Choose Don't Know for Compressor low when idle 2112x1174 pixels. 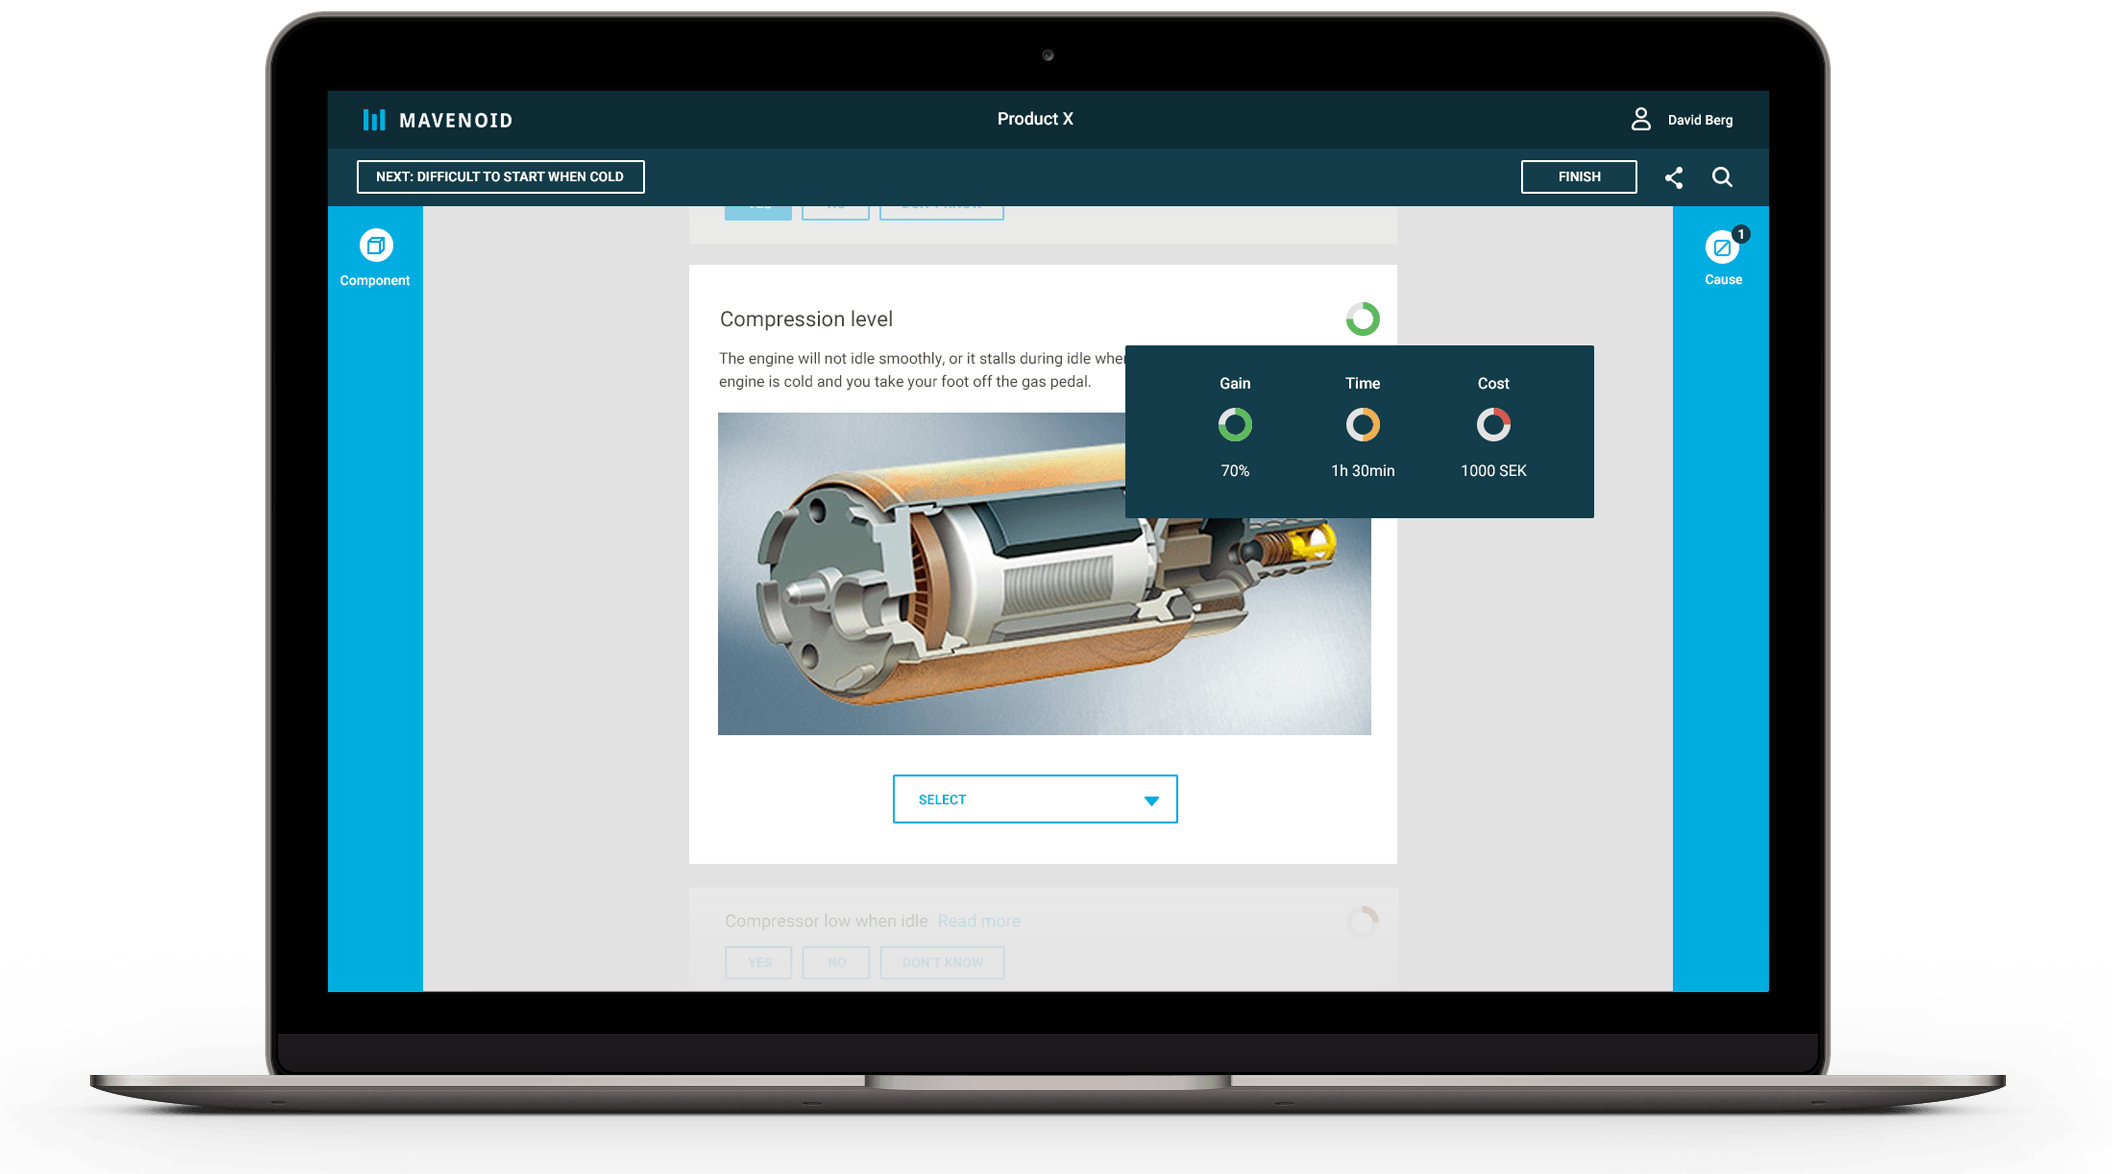coord(941,962)
